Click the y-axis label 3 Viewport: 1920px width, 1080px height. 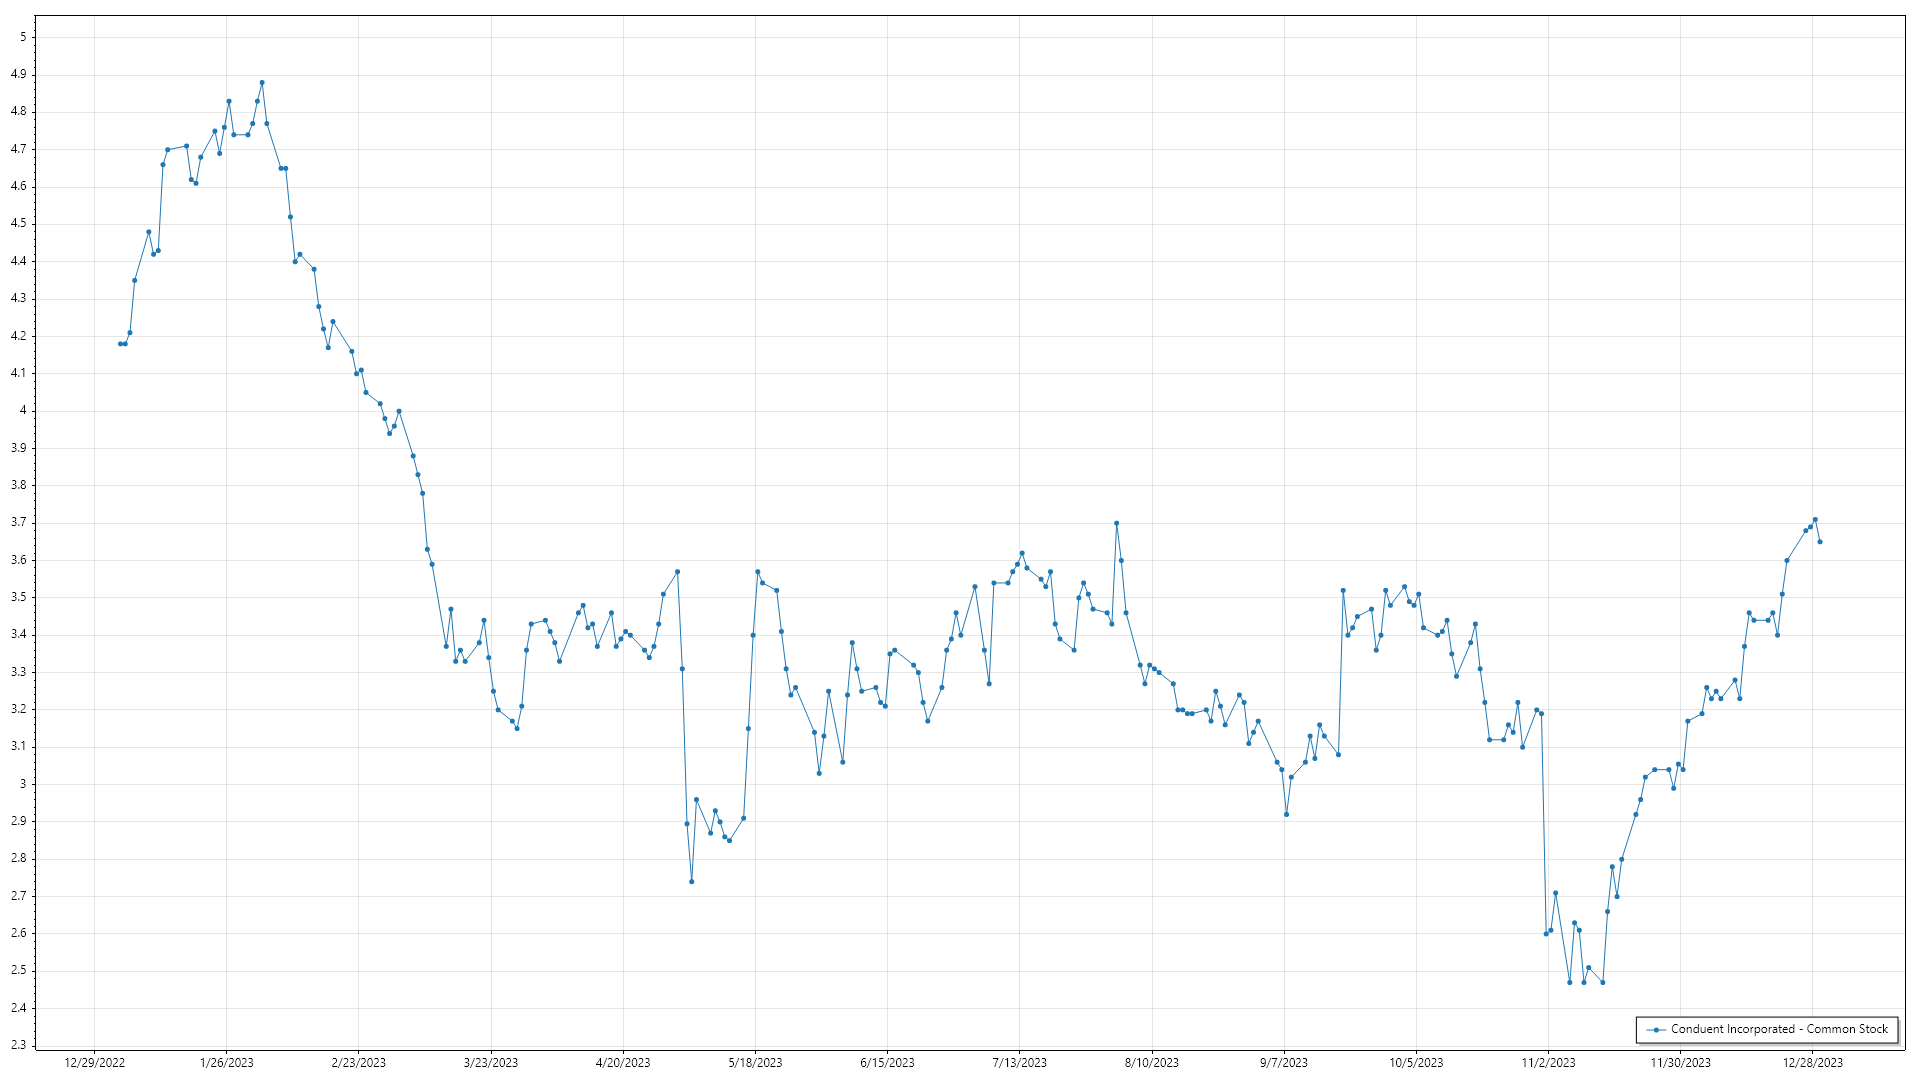pos(23,784)
